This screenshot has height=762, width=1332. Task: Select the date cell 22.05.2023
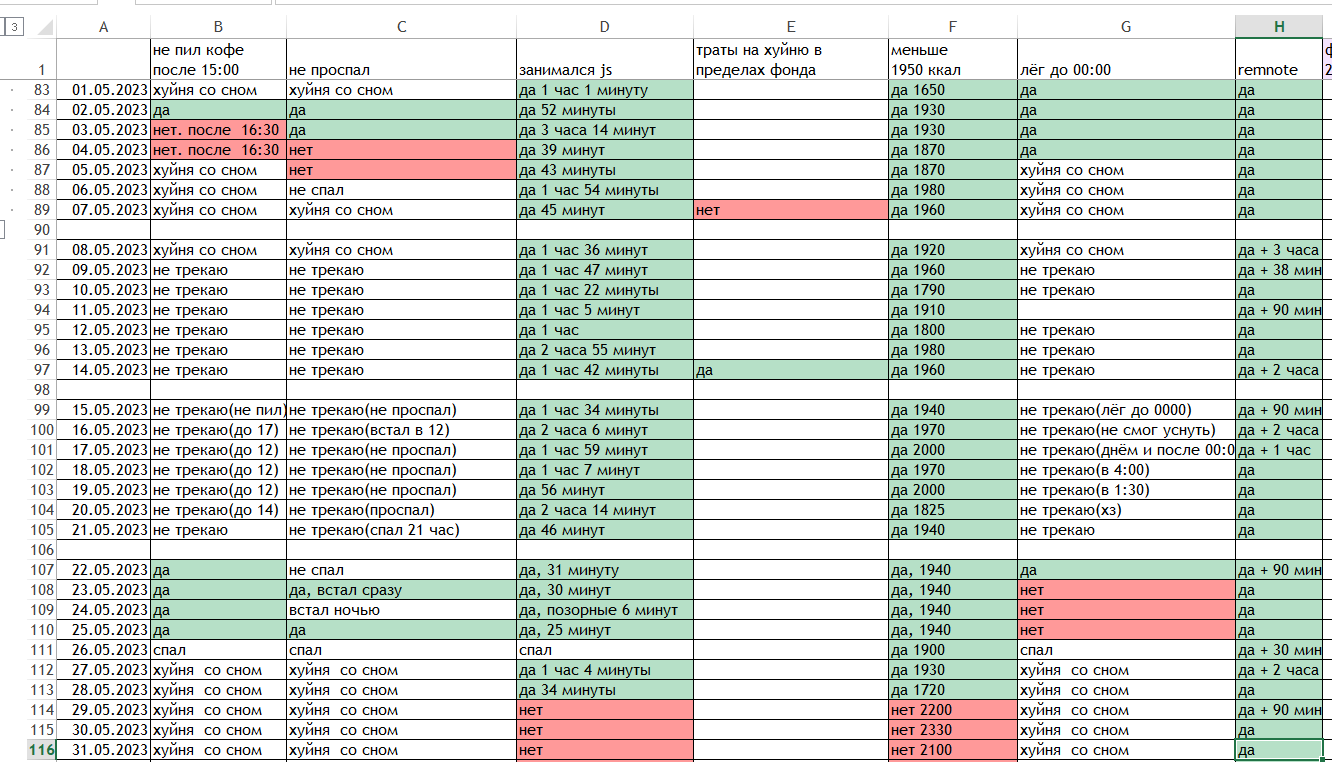pos(104,570)
